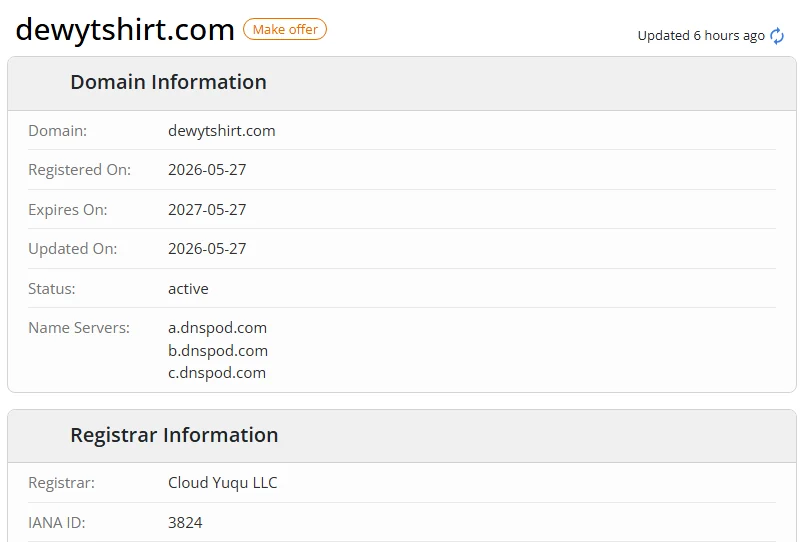Click the Expires On date 2027-05-27

tap(207, 210)
